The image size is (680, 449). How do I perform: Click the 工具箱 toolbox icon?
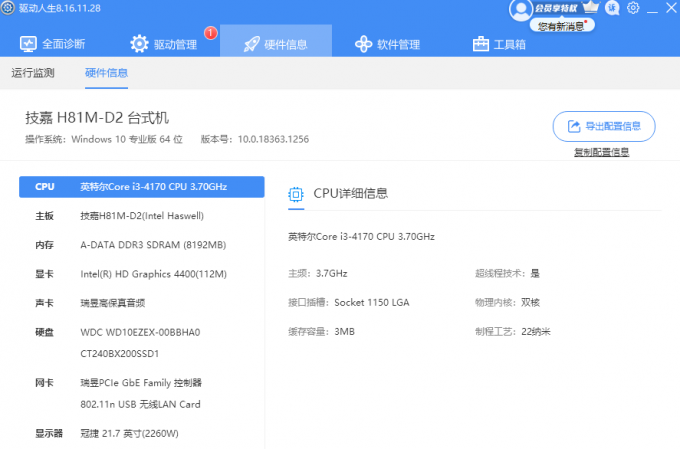coord(481,44)
